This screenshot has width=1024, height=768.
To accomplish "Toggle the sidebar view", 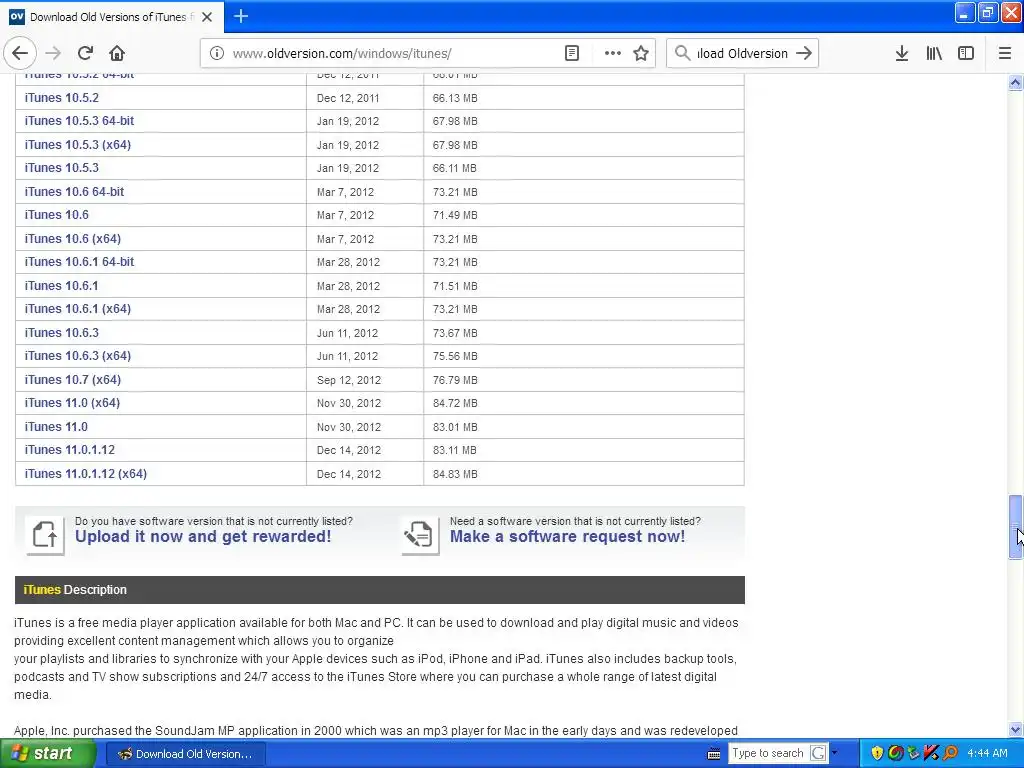I will click(965, 54).
